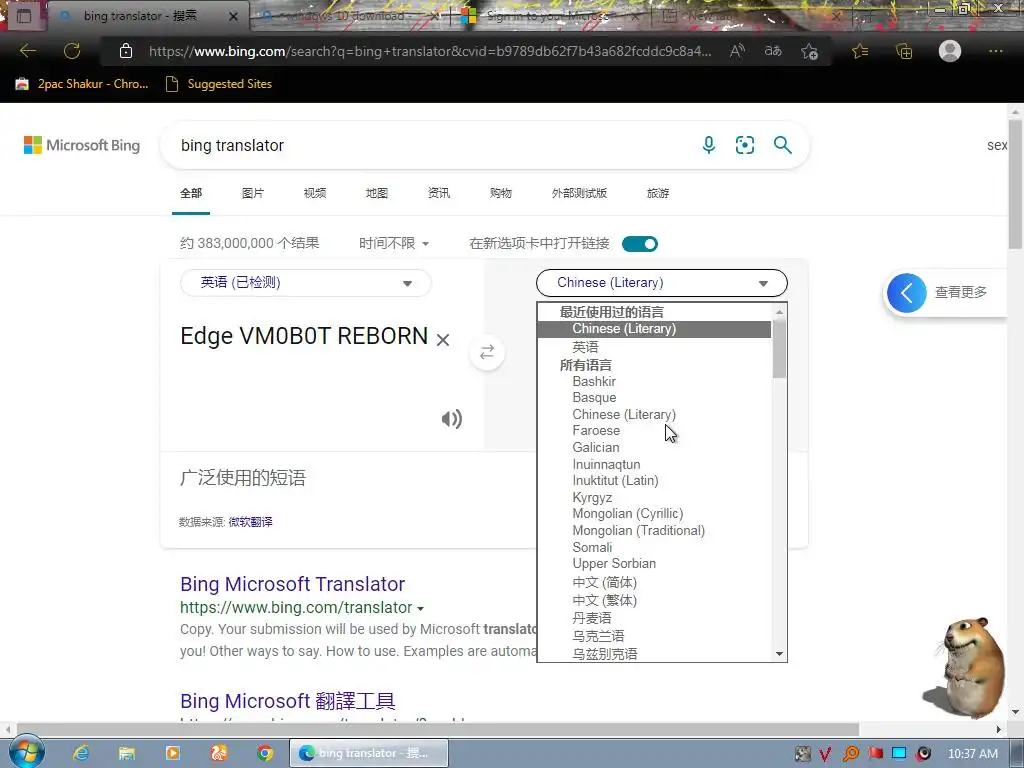
Task: Click the browser back arrow
Action: click(x=27, y=51)
